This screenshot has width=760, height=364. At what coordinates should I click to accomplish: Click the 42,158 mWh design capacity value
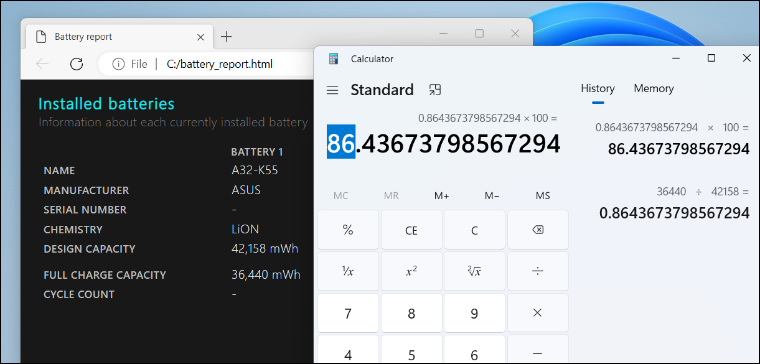pyautogui.click(x=265, y=249)
